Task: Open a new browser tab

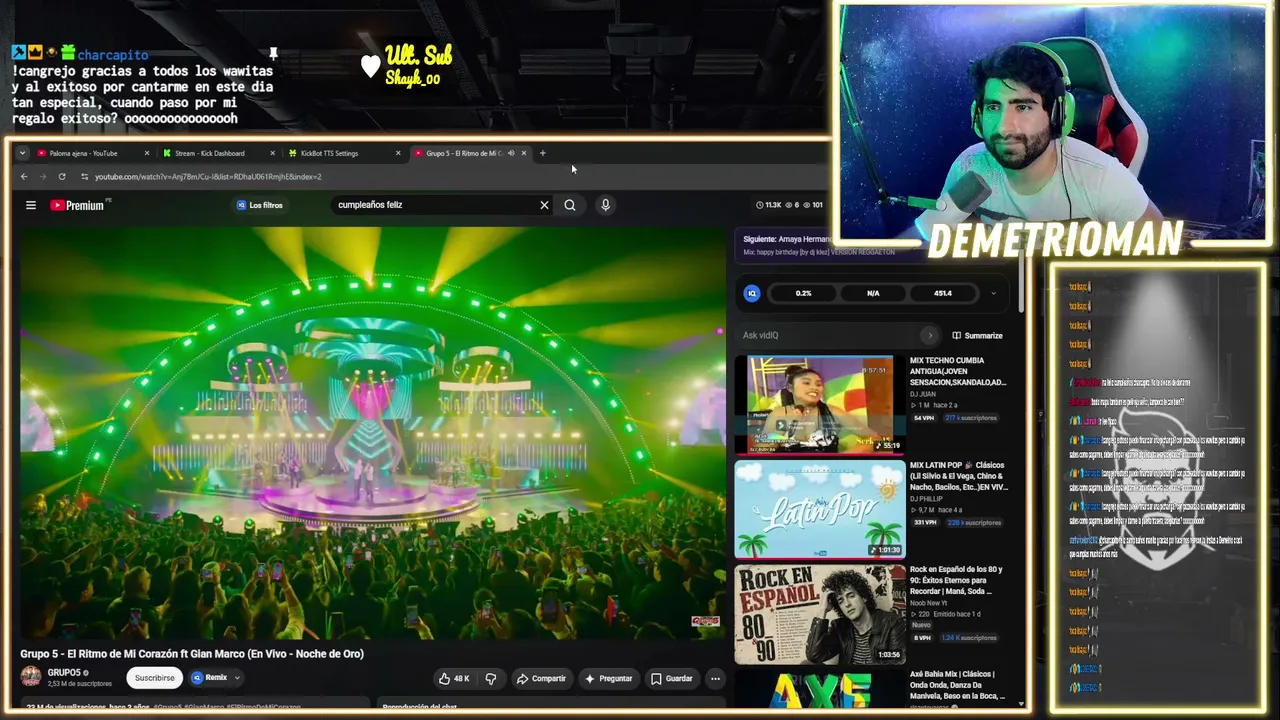Action: pos(543,153)
